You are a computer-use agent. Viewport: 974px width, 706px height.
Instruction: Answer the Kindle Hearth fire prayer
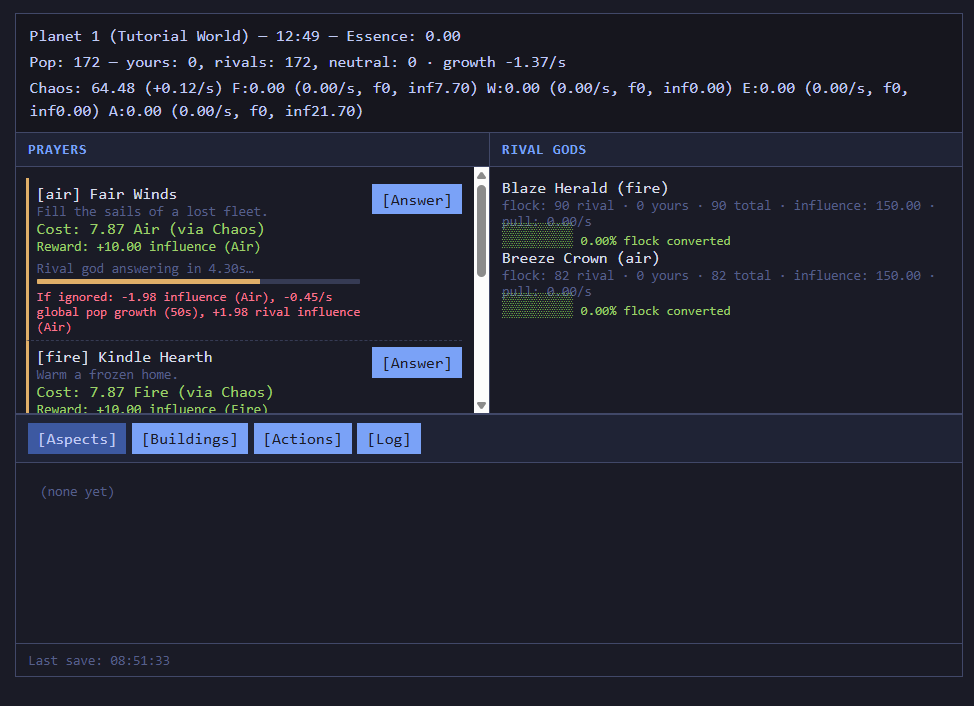pyautogui.click(x=417, y=363)
